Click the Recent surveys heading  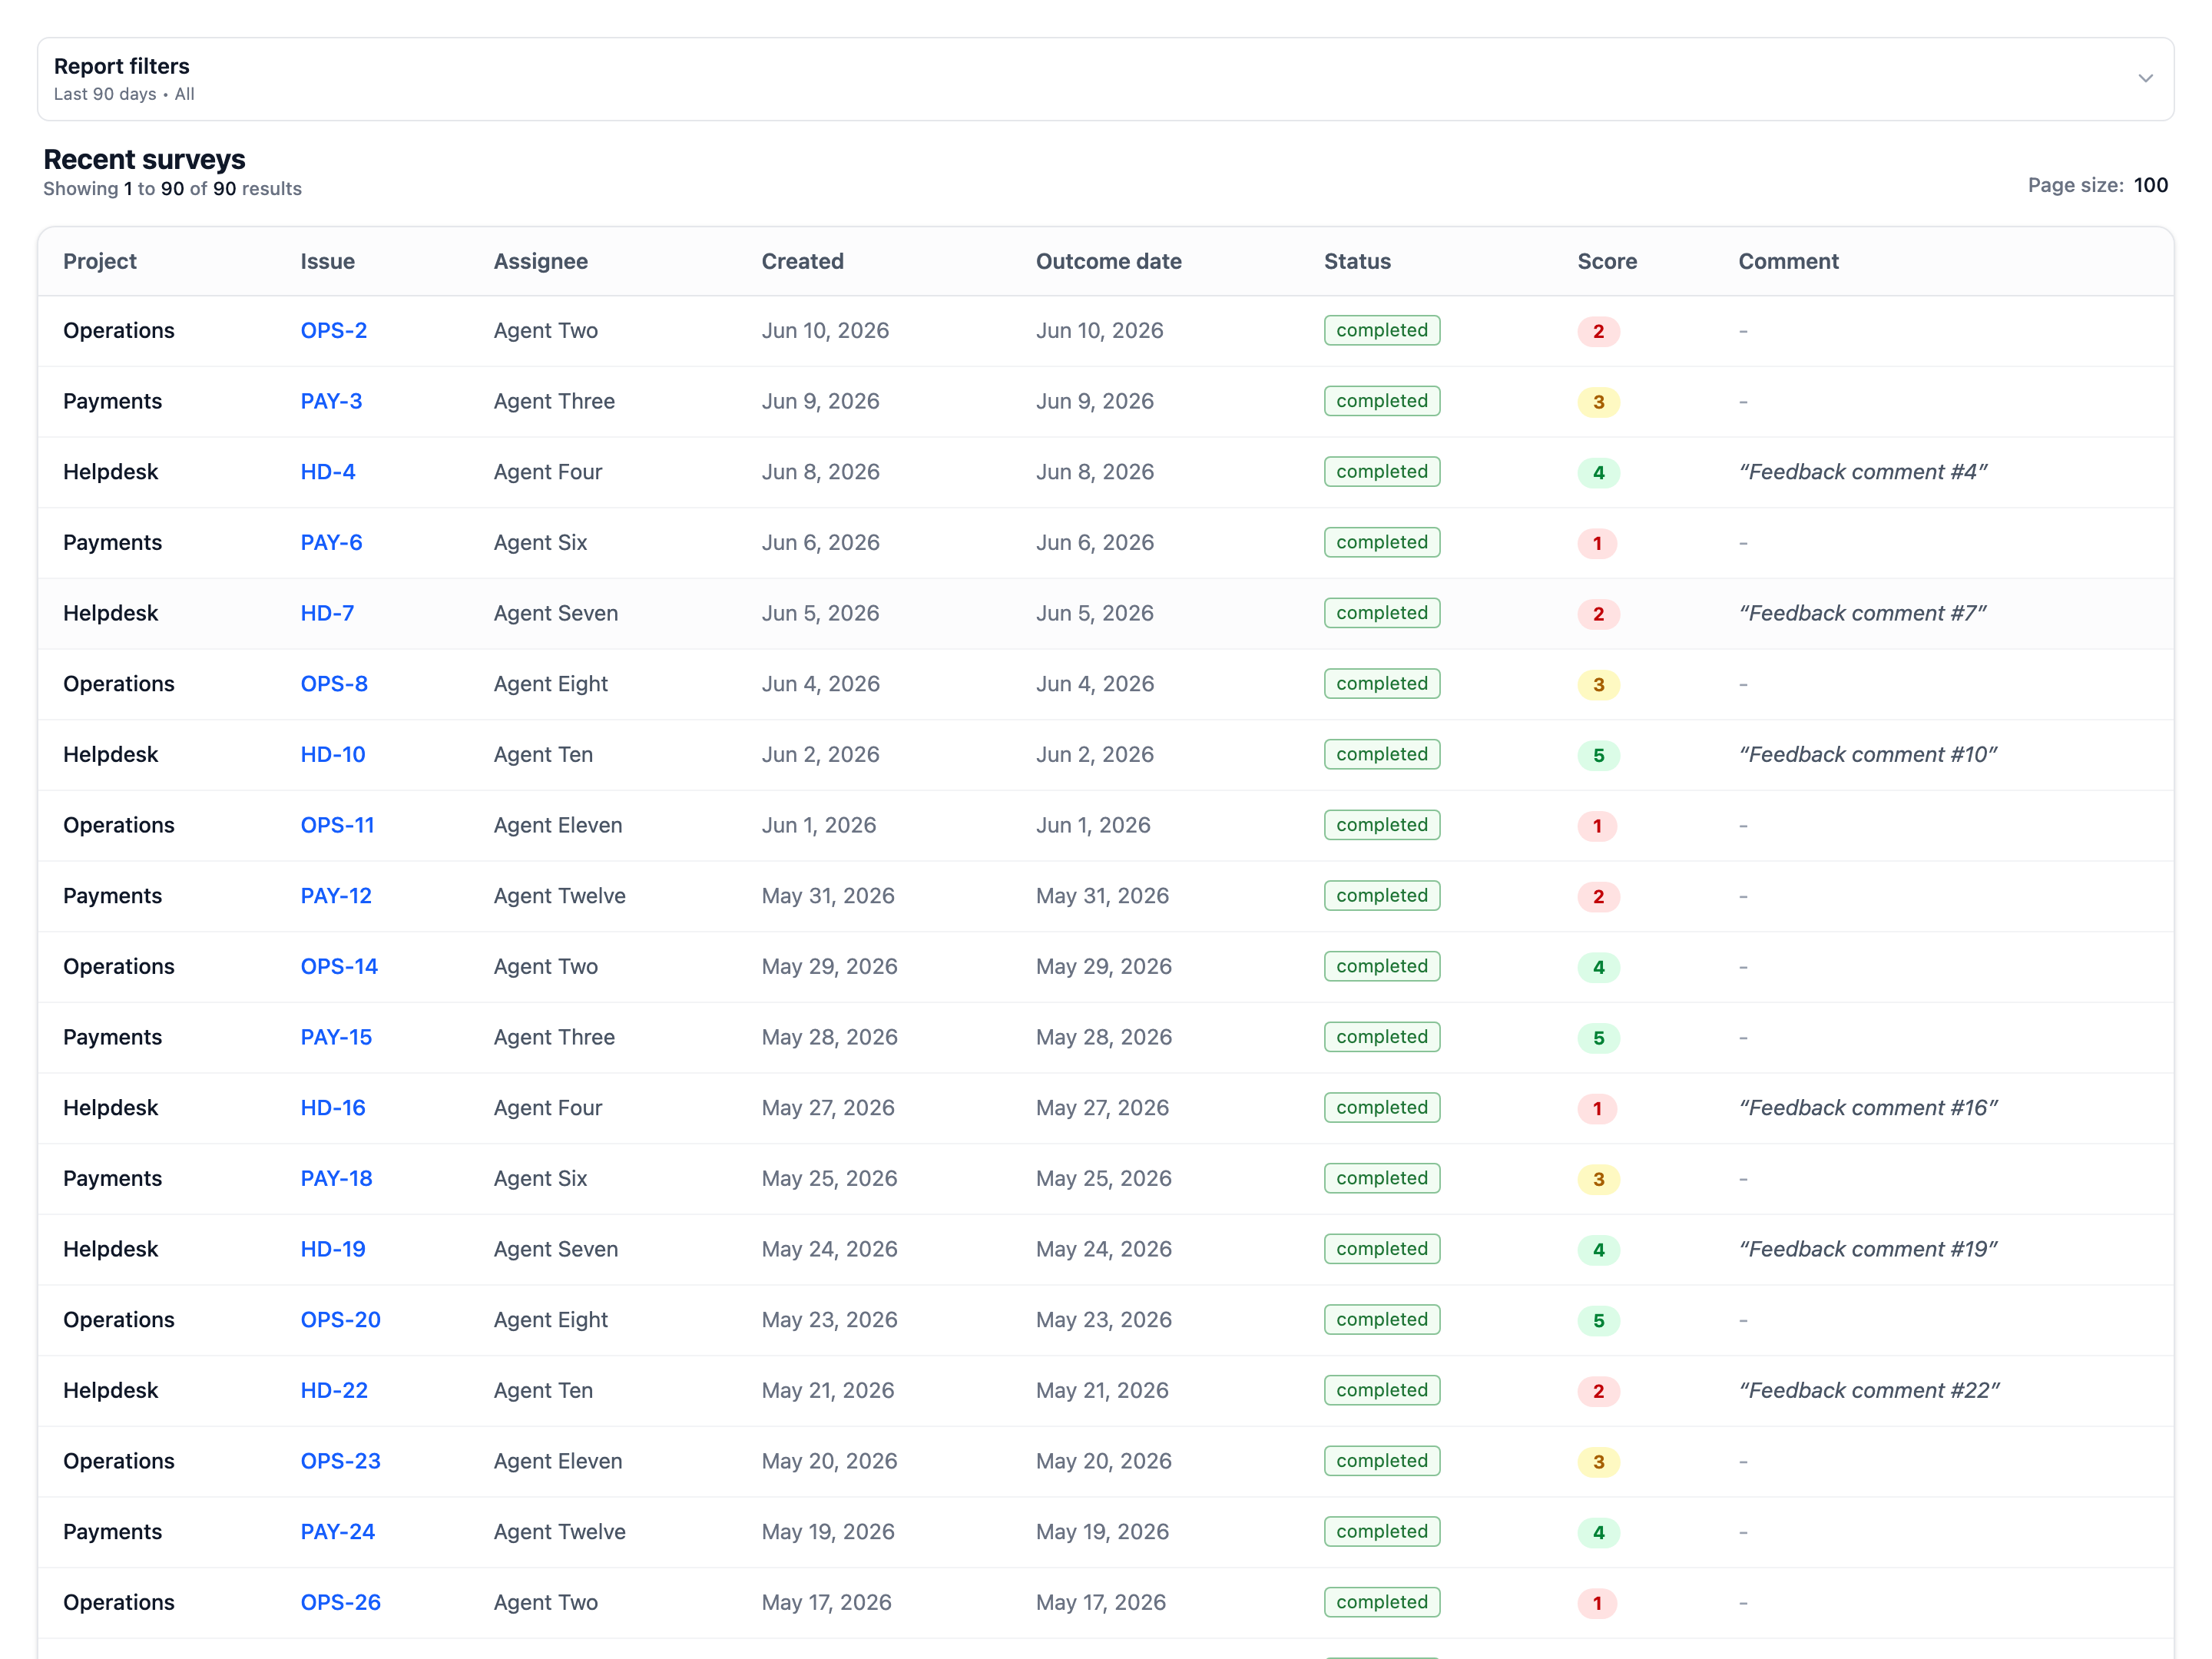144,159
